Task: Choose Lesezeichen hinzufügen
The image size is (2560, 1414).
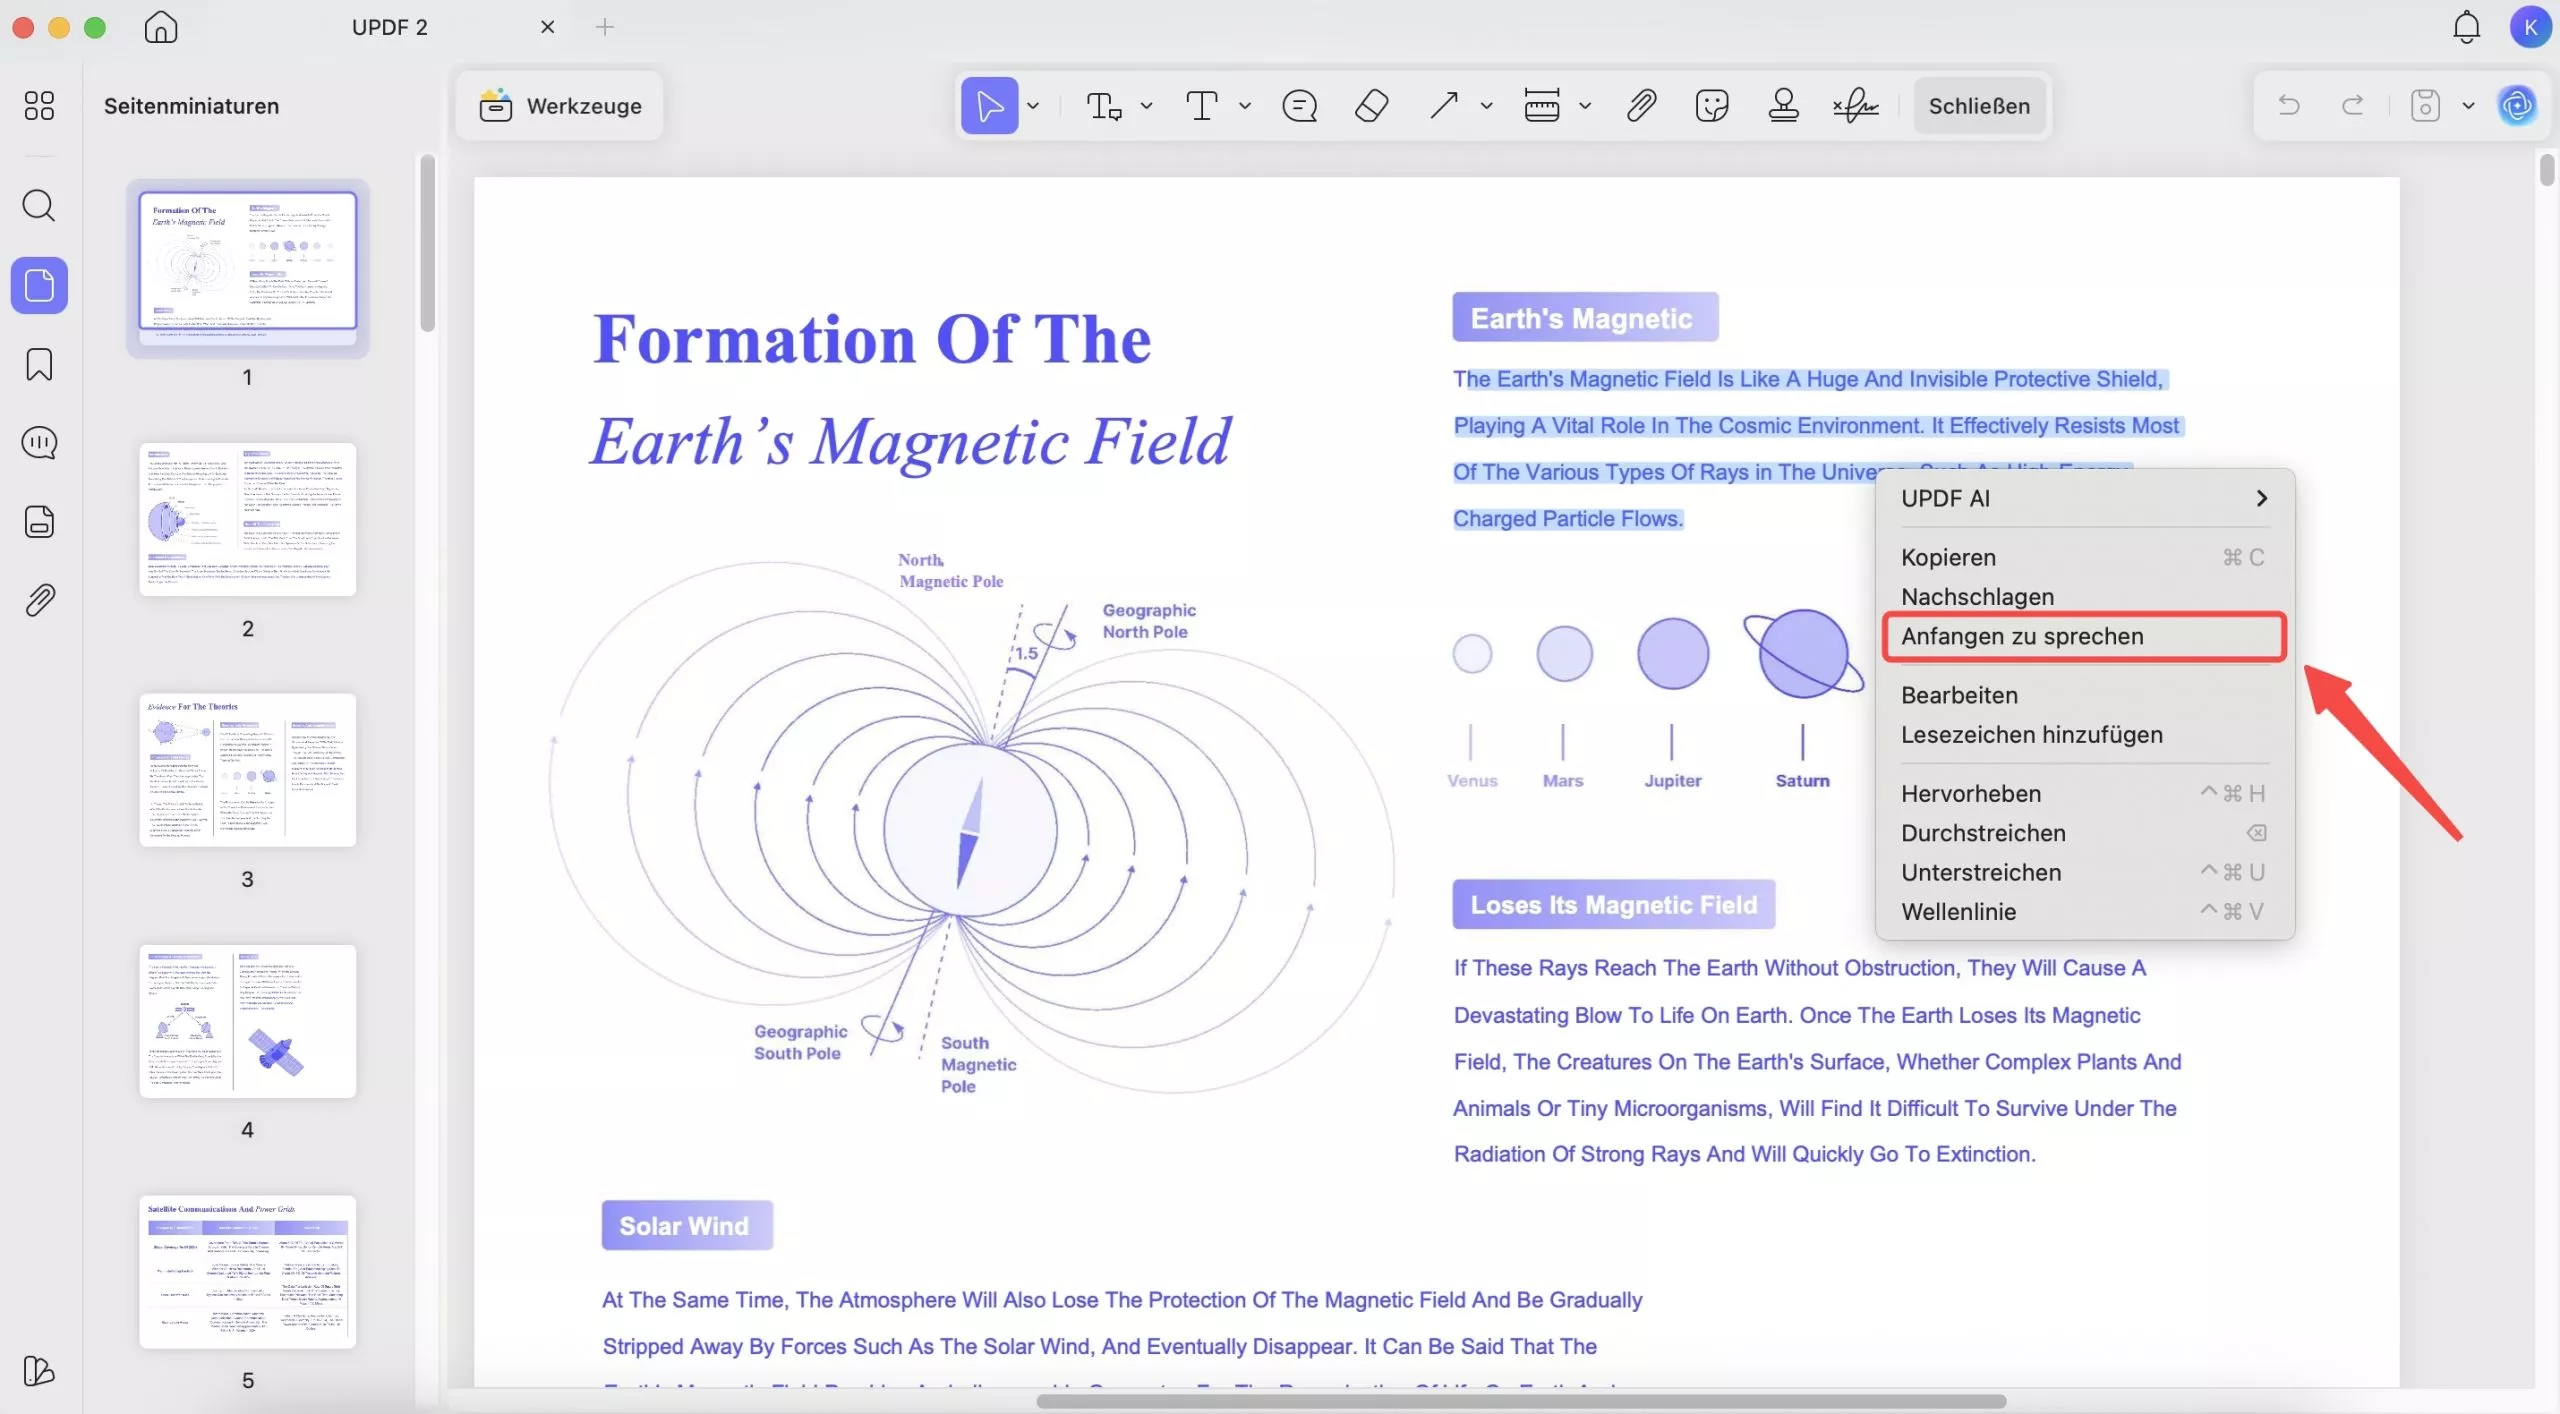Action: point(2084,734)
